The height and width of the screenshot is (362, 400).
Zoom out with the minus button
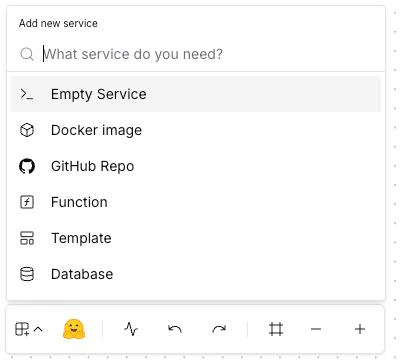click(316, 329)
